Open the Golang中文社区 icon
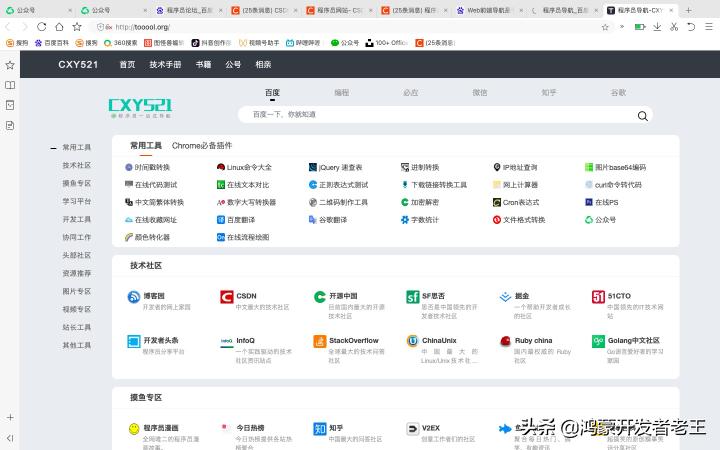 point(598,341)
